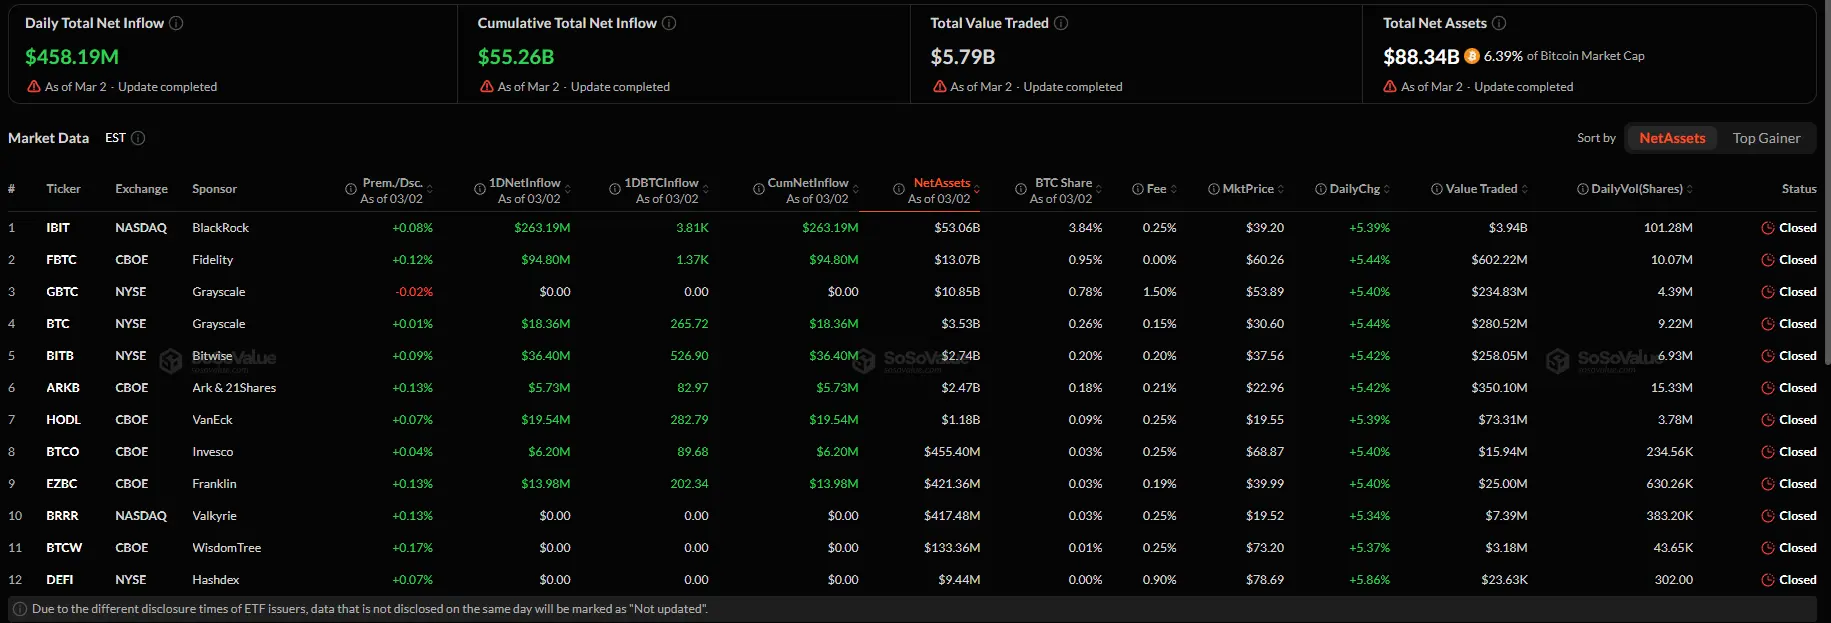The image size is (1831, 623).
Task: Click the $88.34B total net assets value
Action: pos(1421,57)
